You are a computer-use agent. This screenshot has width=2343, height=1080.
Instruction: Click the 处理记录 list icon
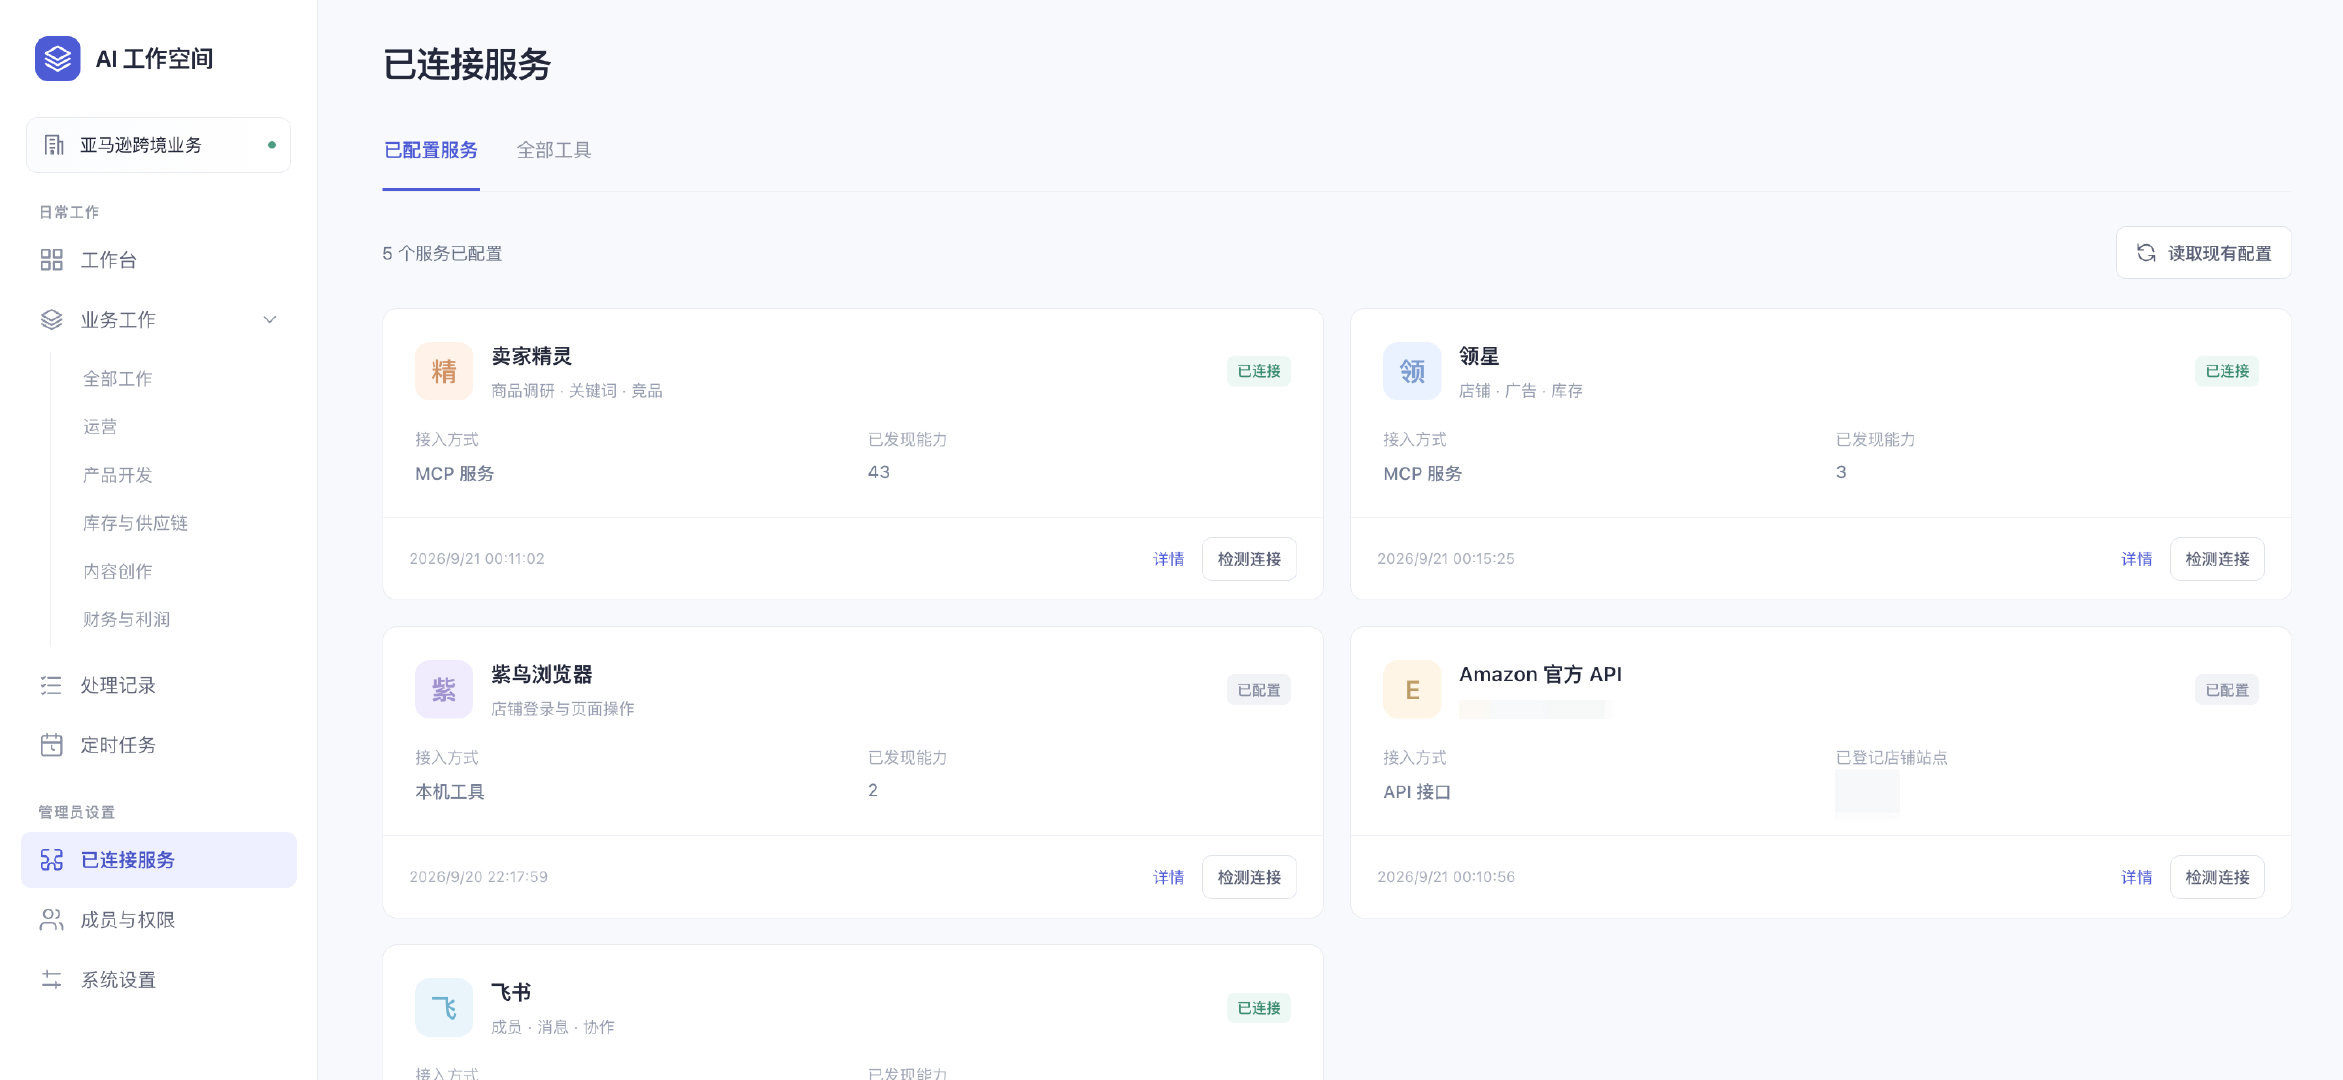coord(52,685)
